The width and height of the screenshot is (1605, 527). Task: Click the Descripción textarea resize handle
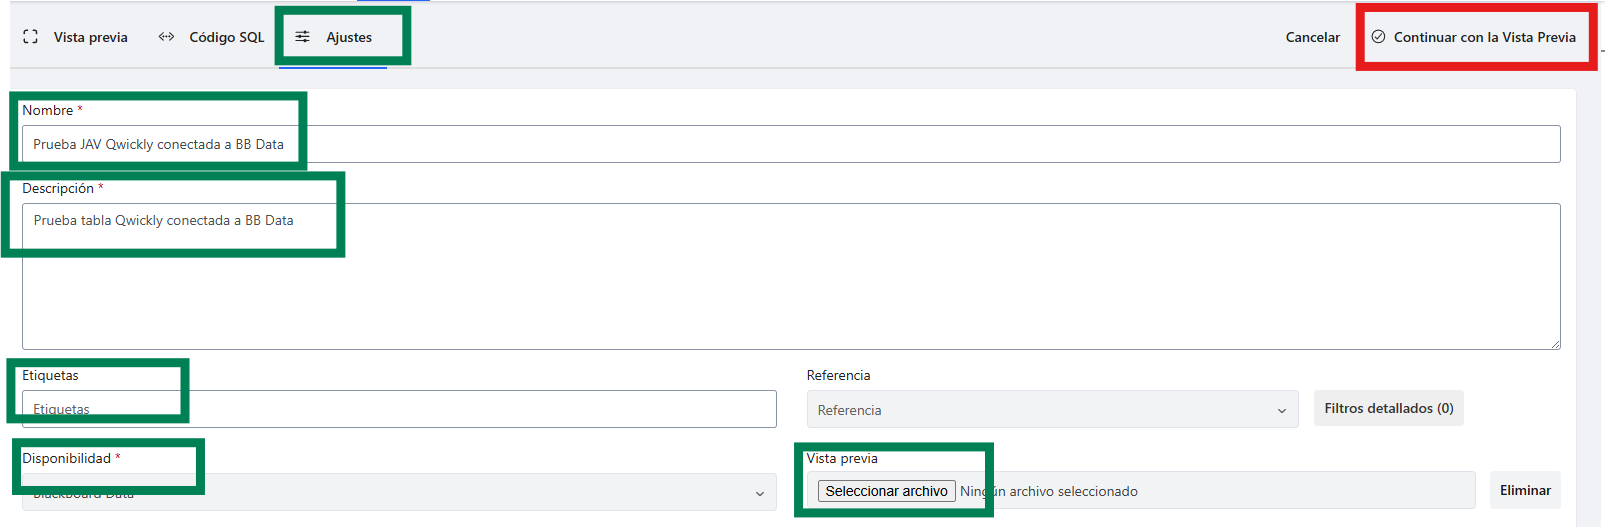click(x=1555, y=344)
